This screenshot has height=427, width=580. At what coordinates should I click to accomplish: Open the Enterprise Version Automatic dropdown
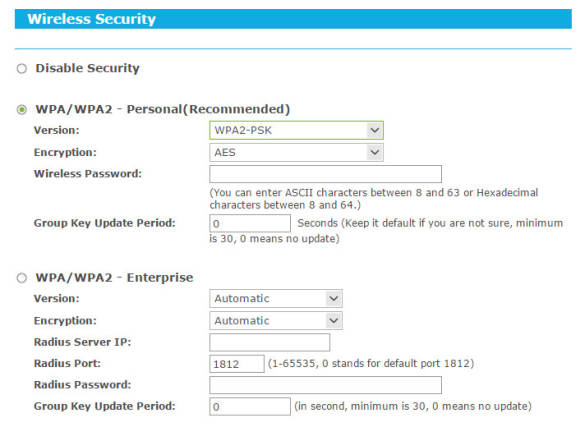(276, 299)
